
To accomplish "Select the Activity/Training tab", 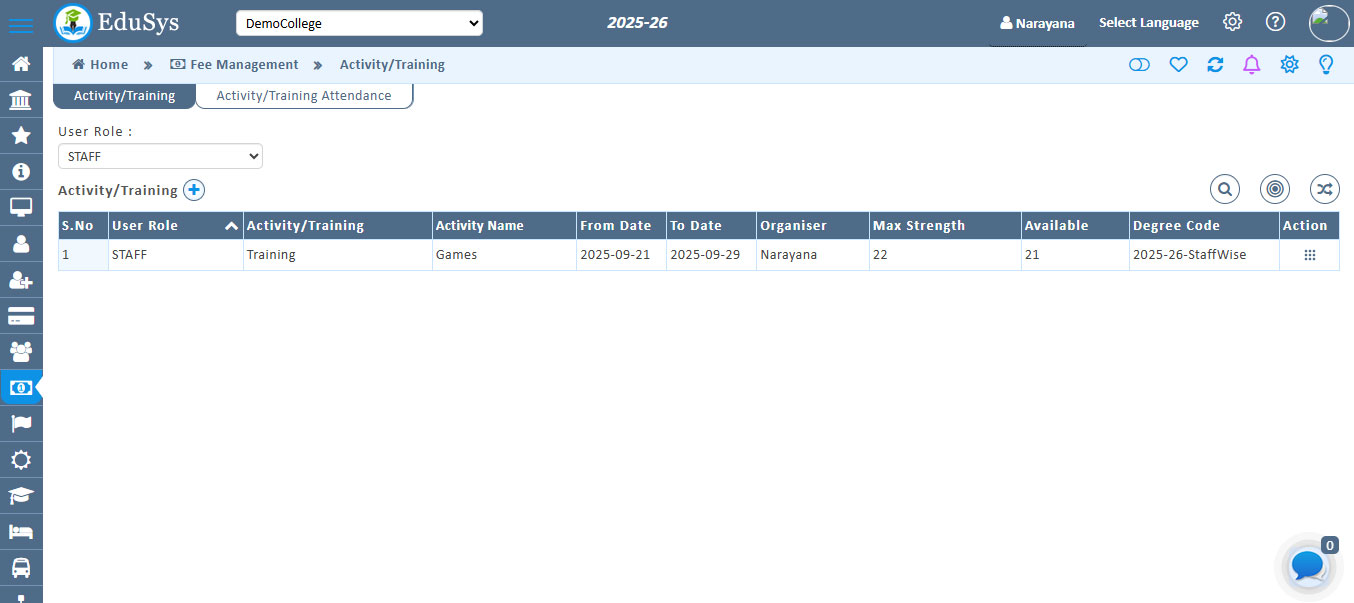I will 124,96.
